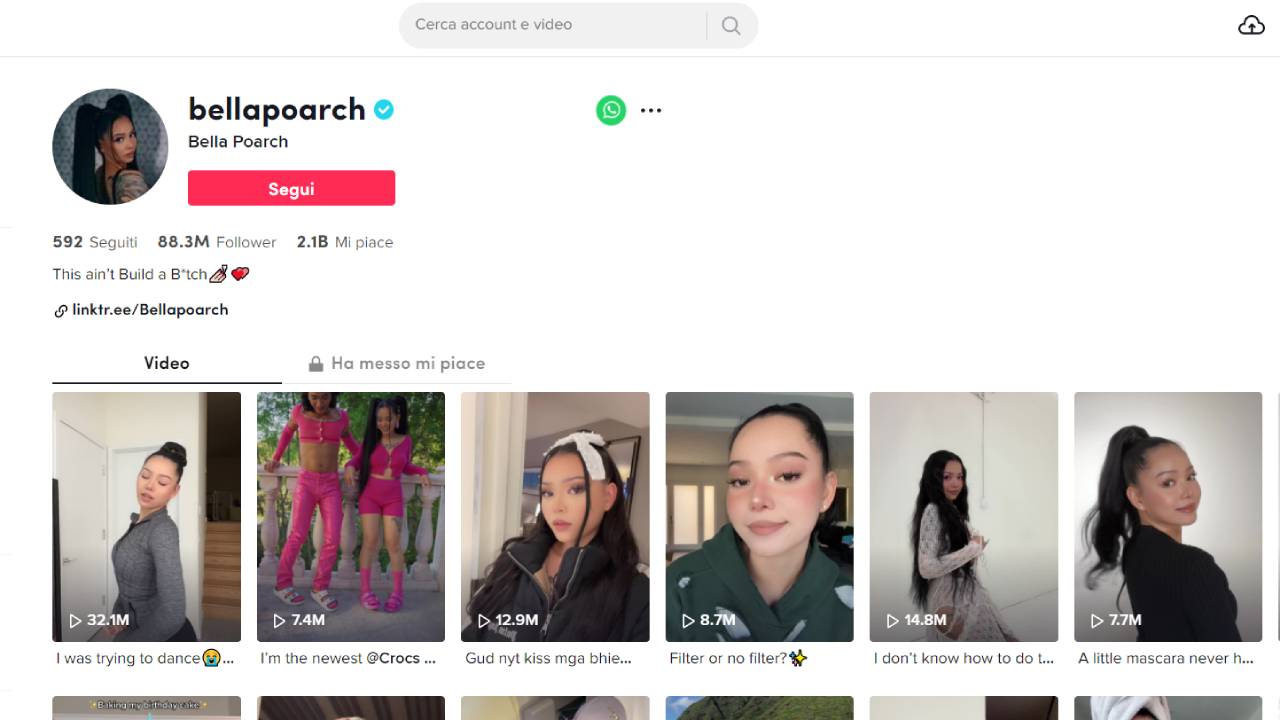Image resolution: width=1280 pixels, height=720 pixels.
Task: Open the 'Gud nyt kiss' video thumbnail
Action: (555, 517)
